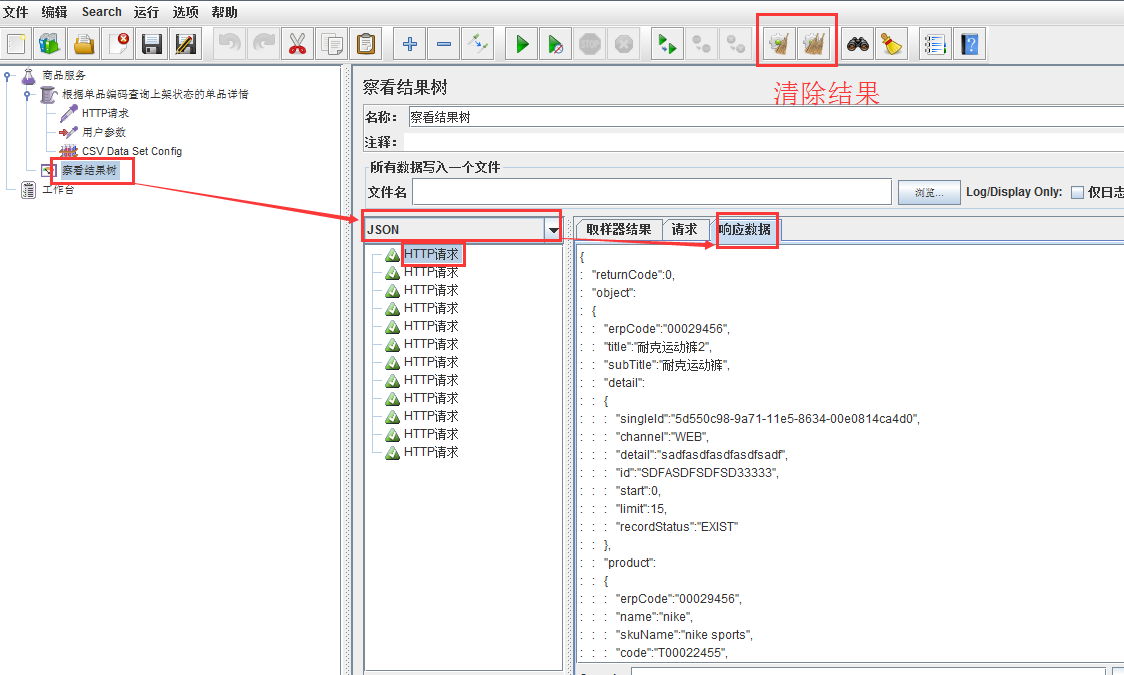
Task: Select the first HTTP请求 result entry
Action: [431, 255]
